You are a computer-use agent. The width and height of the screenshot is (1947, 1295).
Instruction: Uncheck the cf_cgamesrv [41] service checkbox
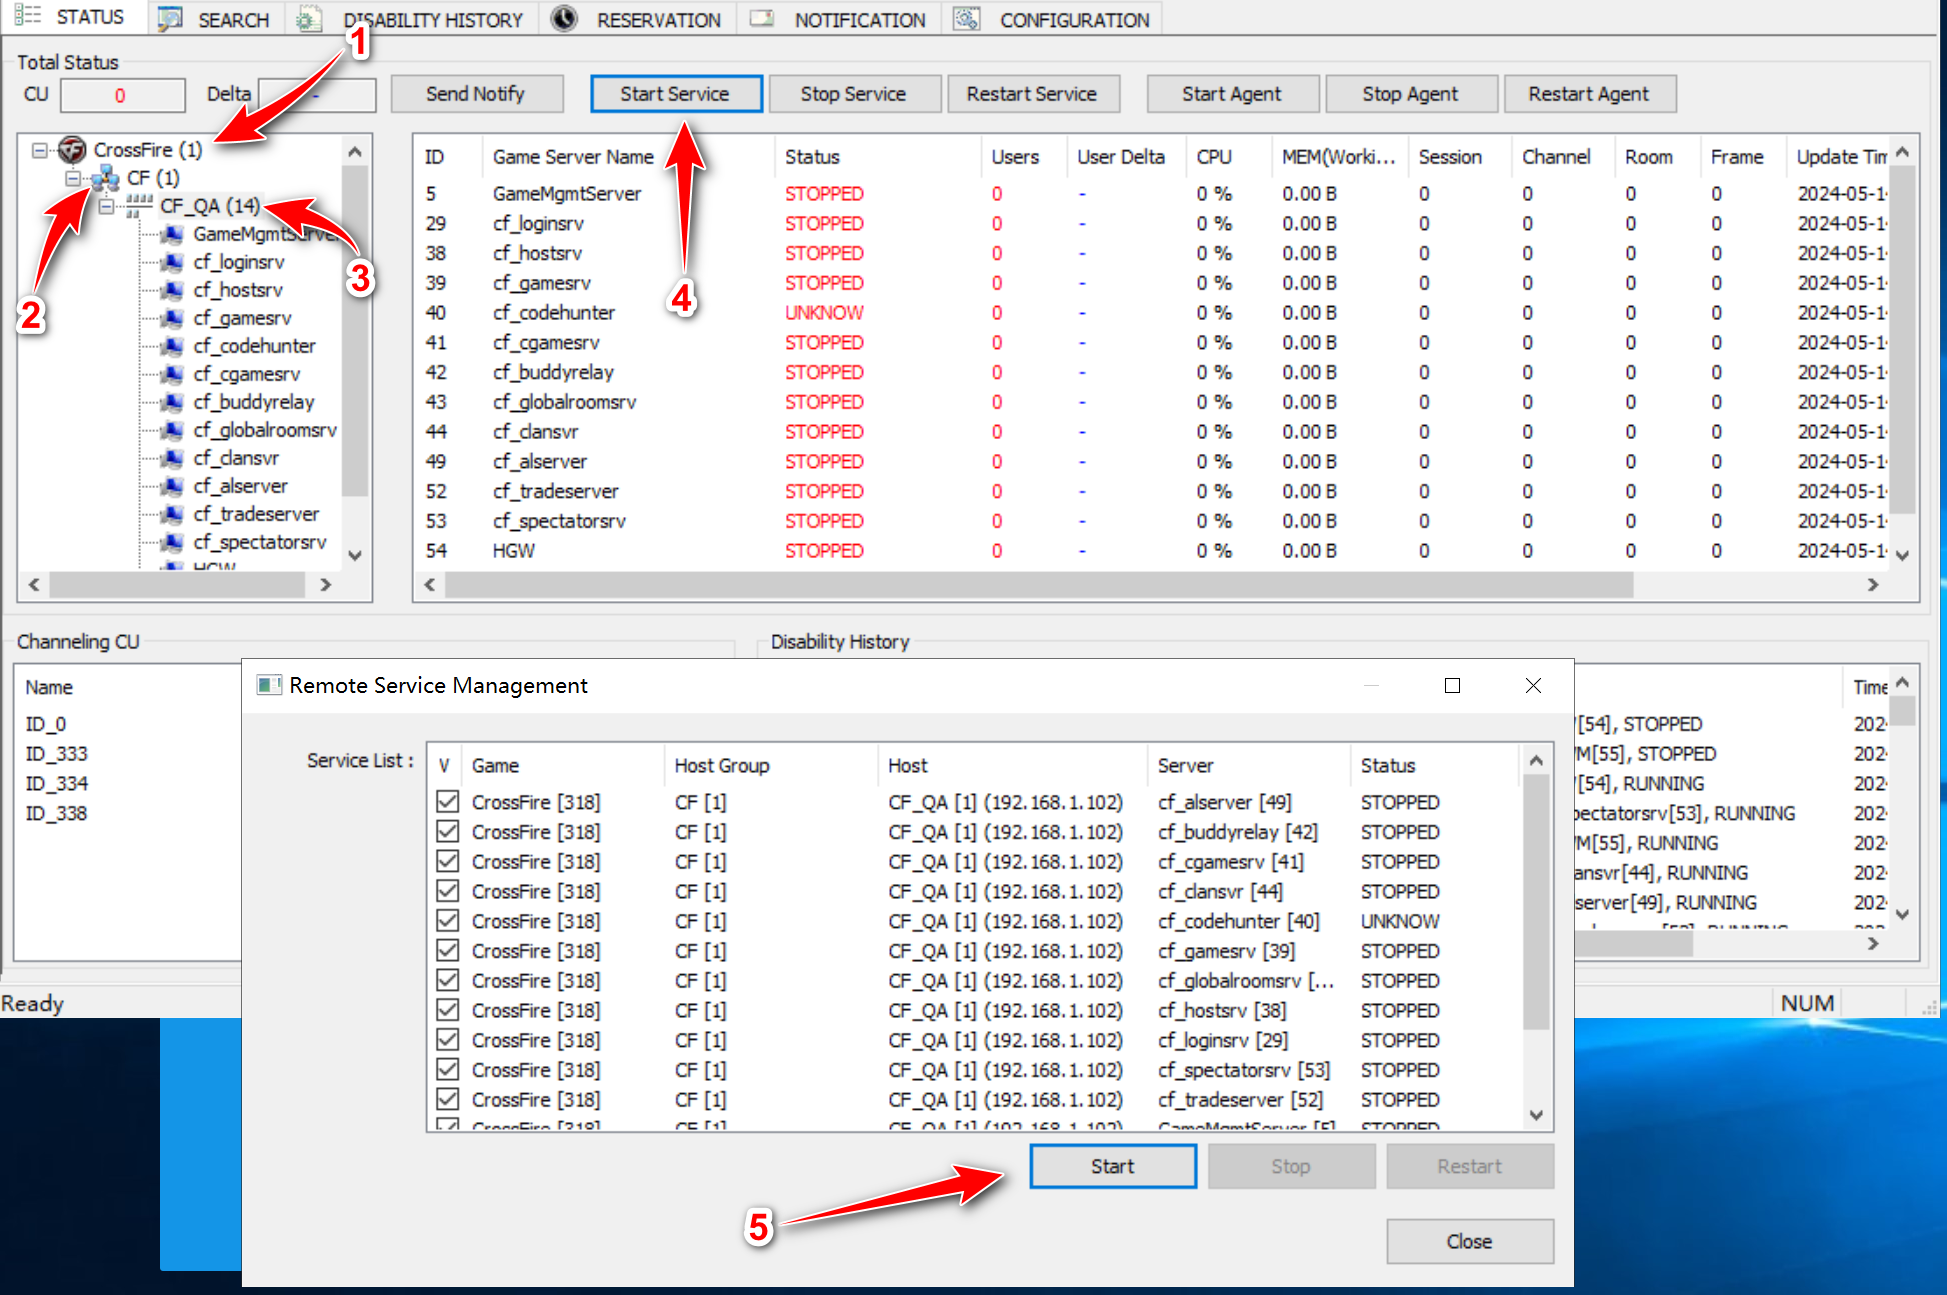(448, 861)
